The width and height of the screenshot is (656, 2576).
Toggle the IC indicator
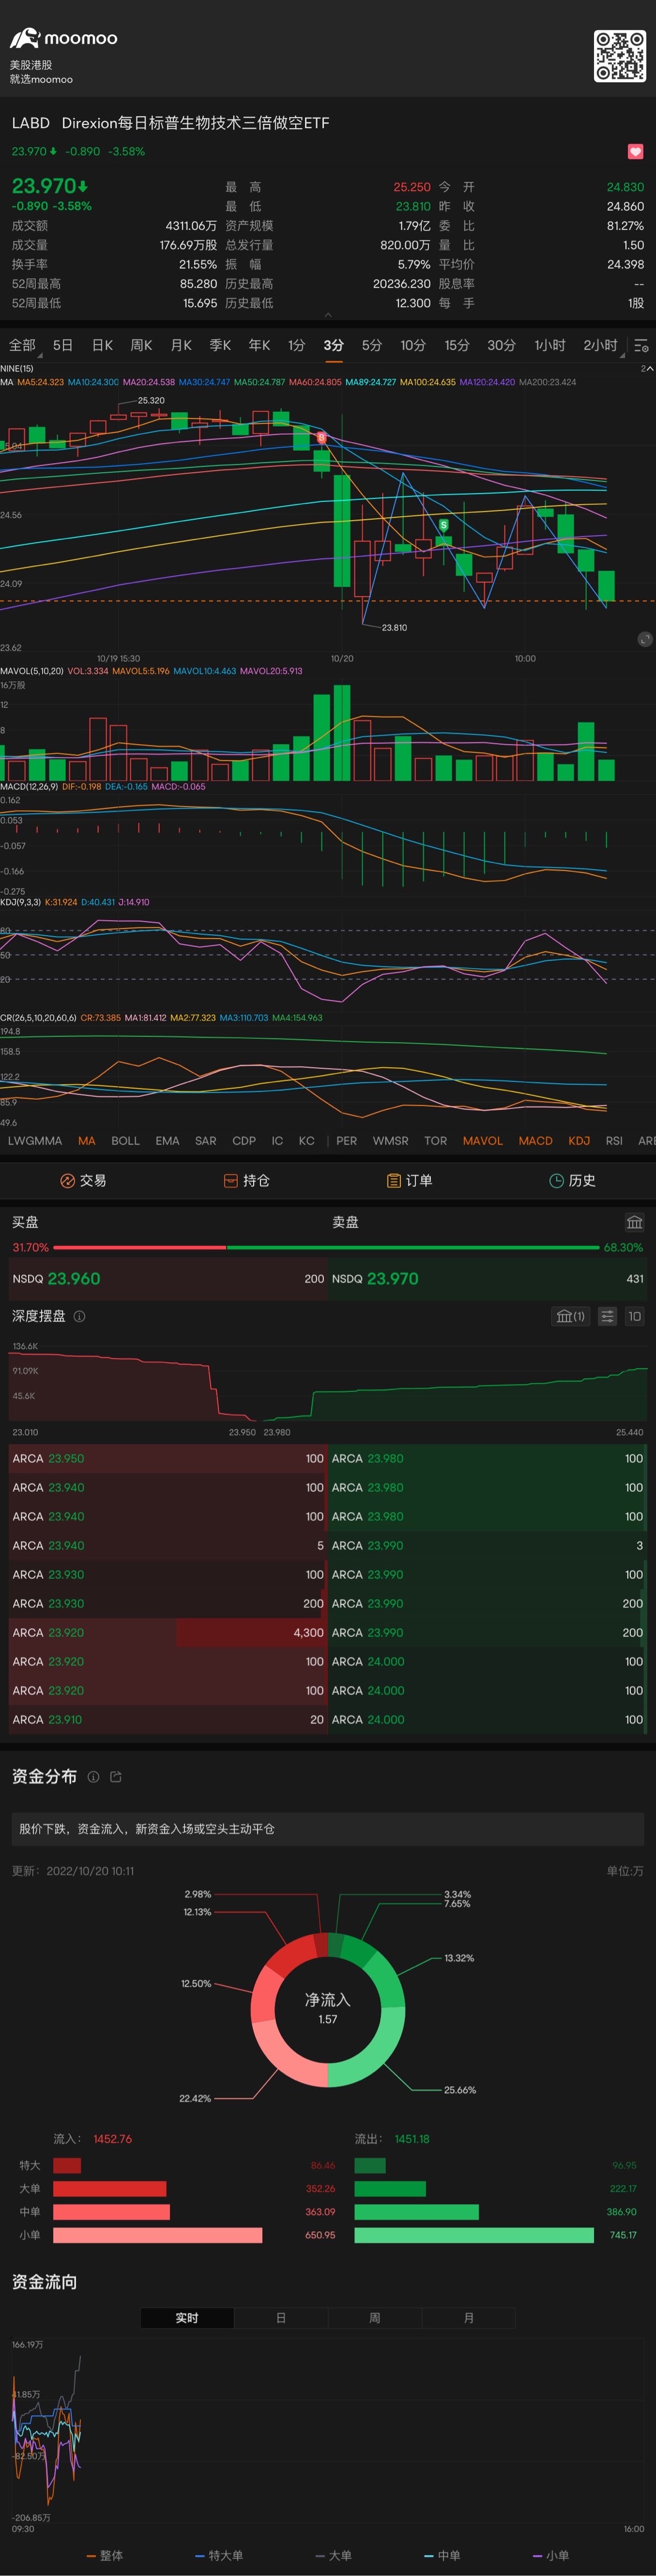tap(277, 1141)
